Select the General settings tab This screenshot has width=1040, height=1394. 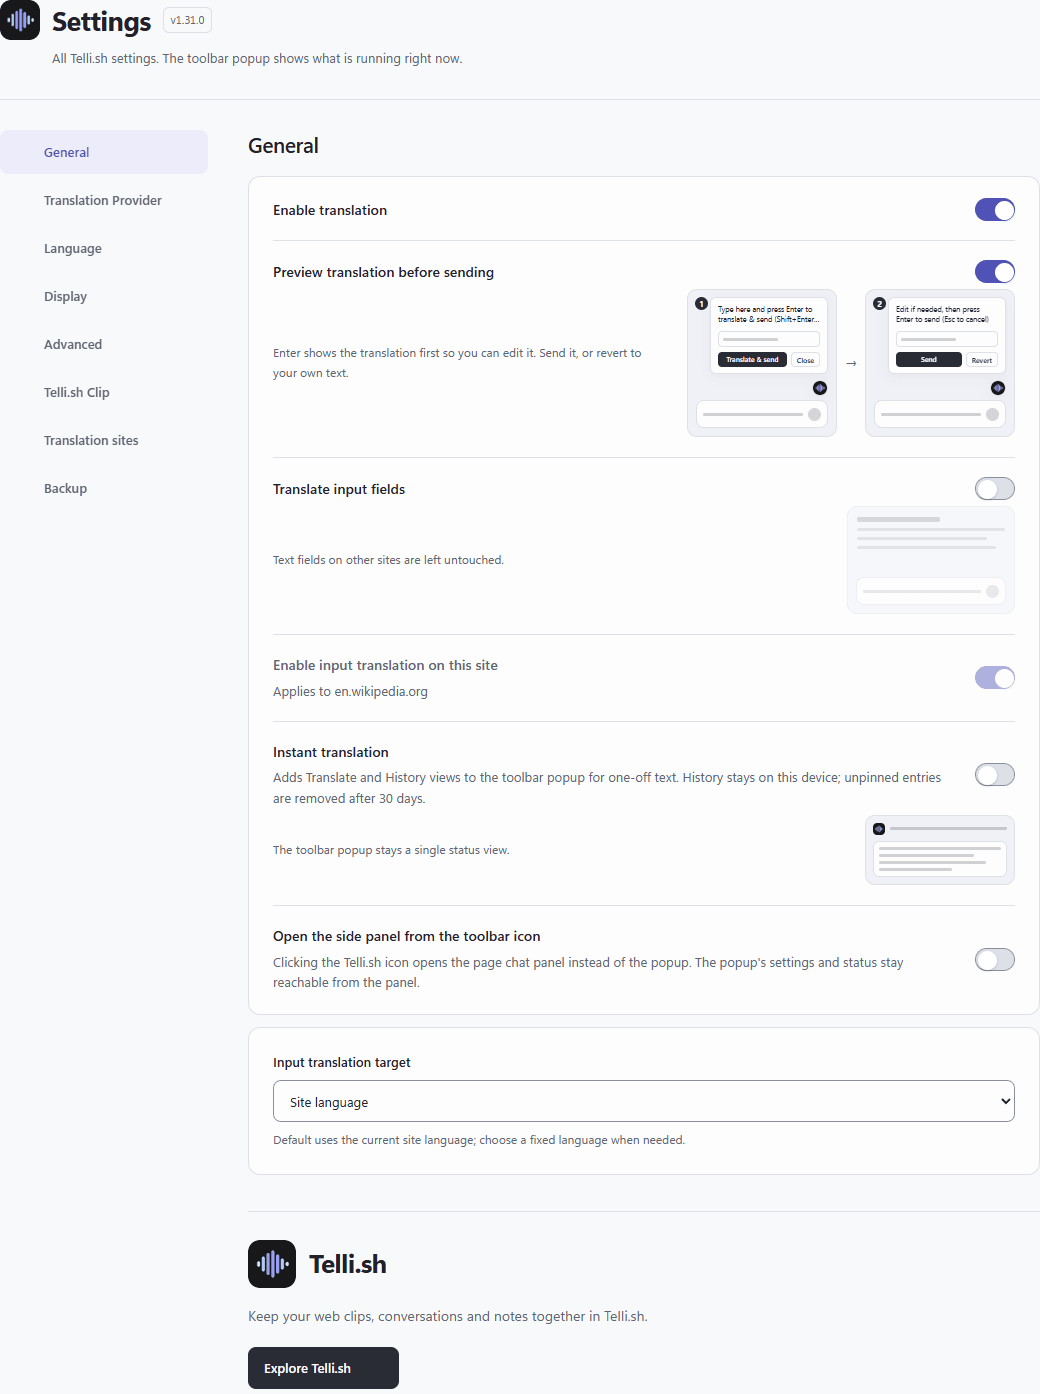(x=104, y=152)
